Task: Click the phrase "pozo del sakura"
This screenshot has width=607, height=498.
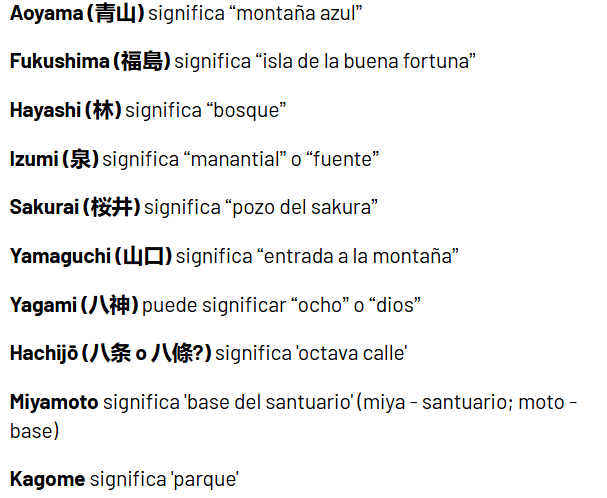Action: 302,208
